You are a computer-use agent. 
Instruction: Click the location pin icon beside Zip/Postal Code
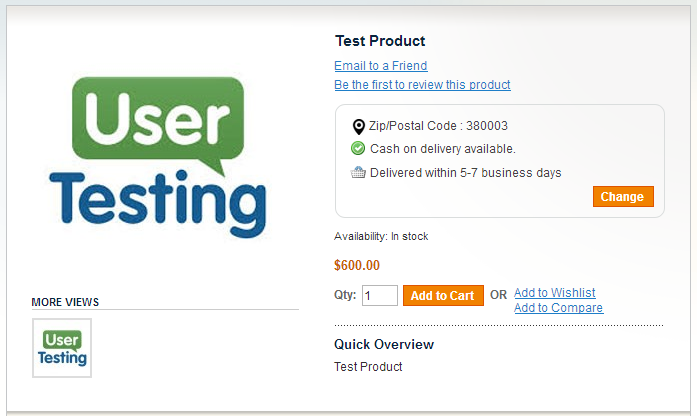click(359, 127)
